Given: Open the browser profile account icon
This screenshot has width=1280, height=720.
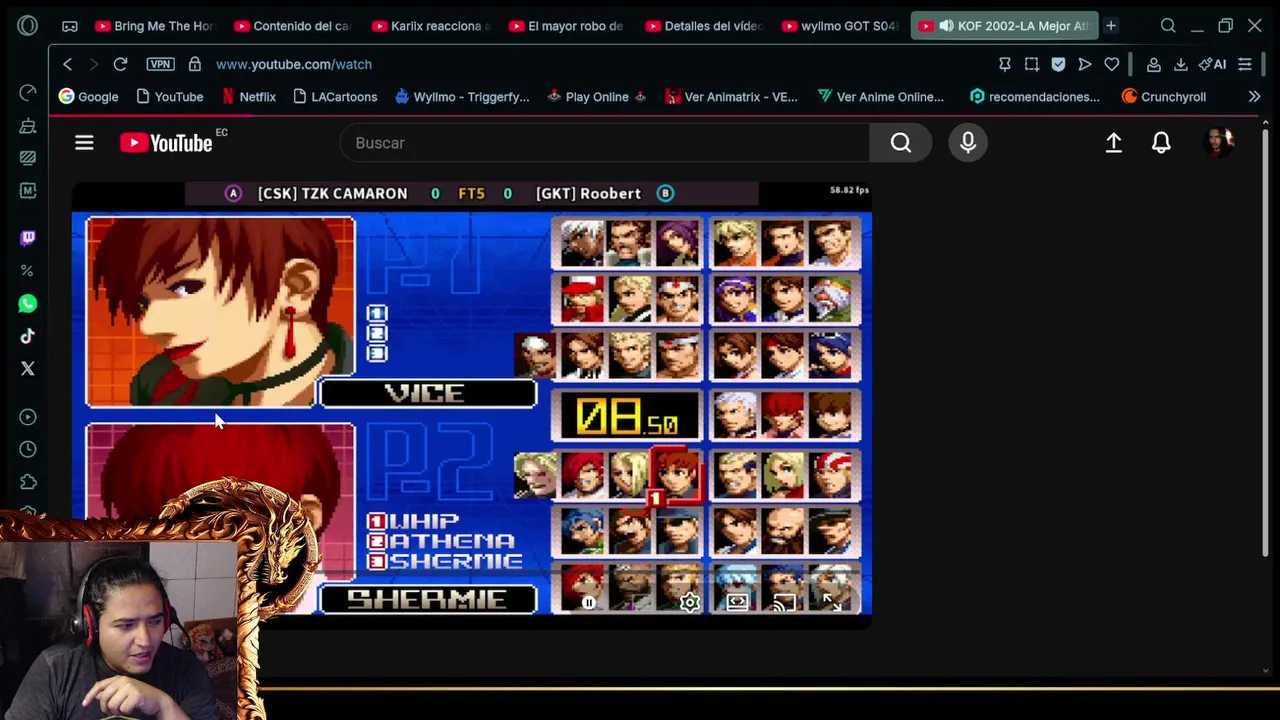Looking at the screenshot, I should tap(1153, 64).
